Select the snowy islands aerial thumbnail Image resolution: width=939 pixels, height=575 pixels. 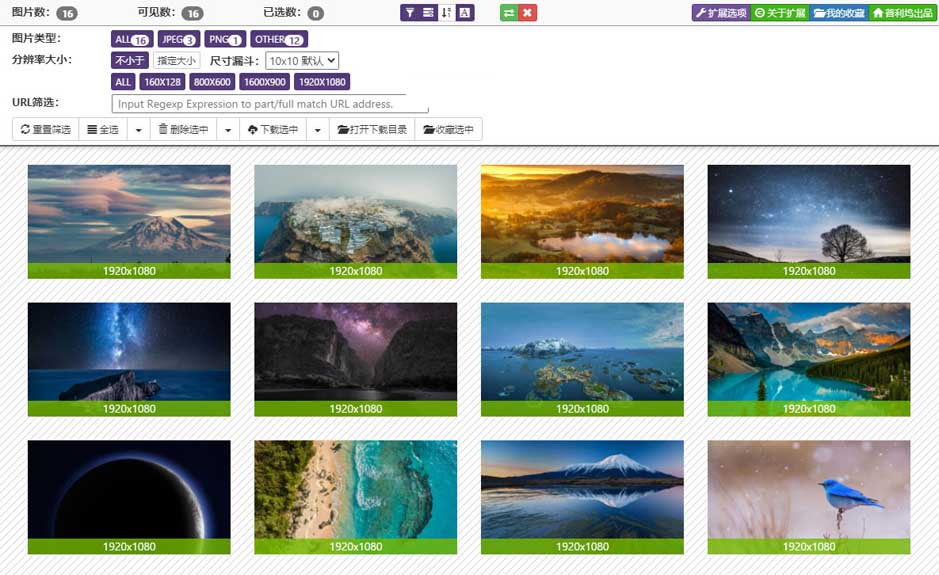(582, 359)
